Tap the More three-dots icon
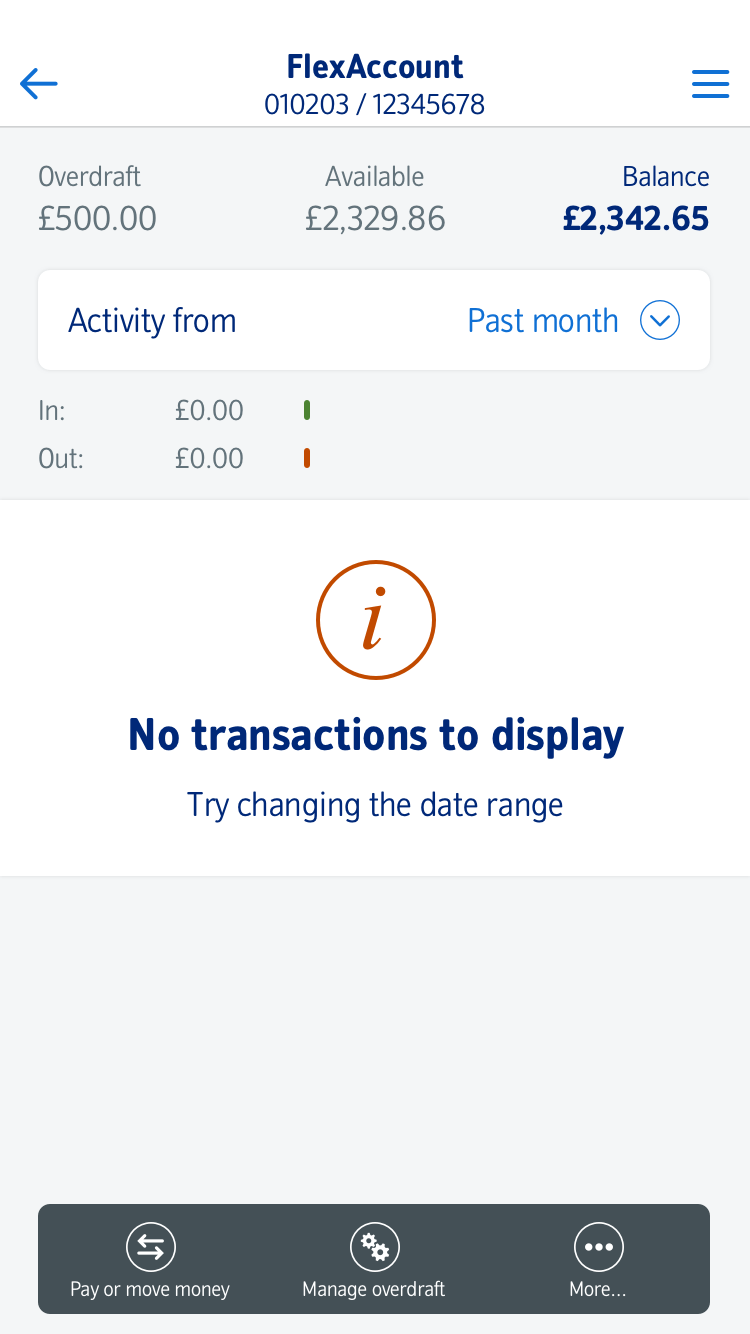 (598, 1247)
